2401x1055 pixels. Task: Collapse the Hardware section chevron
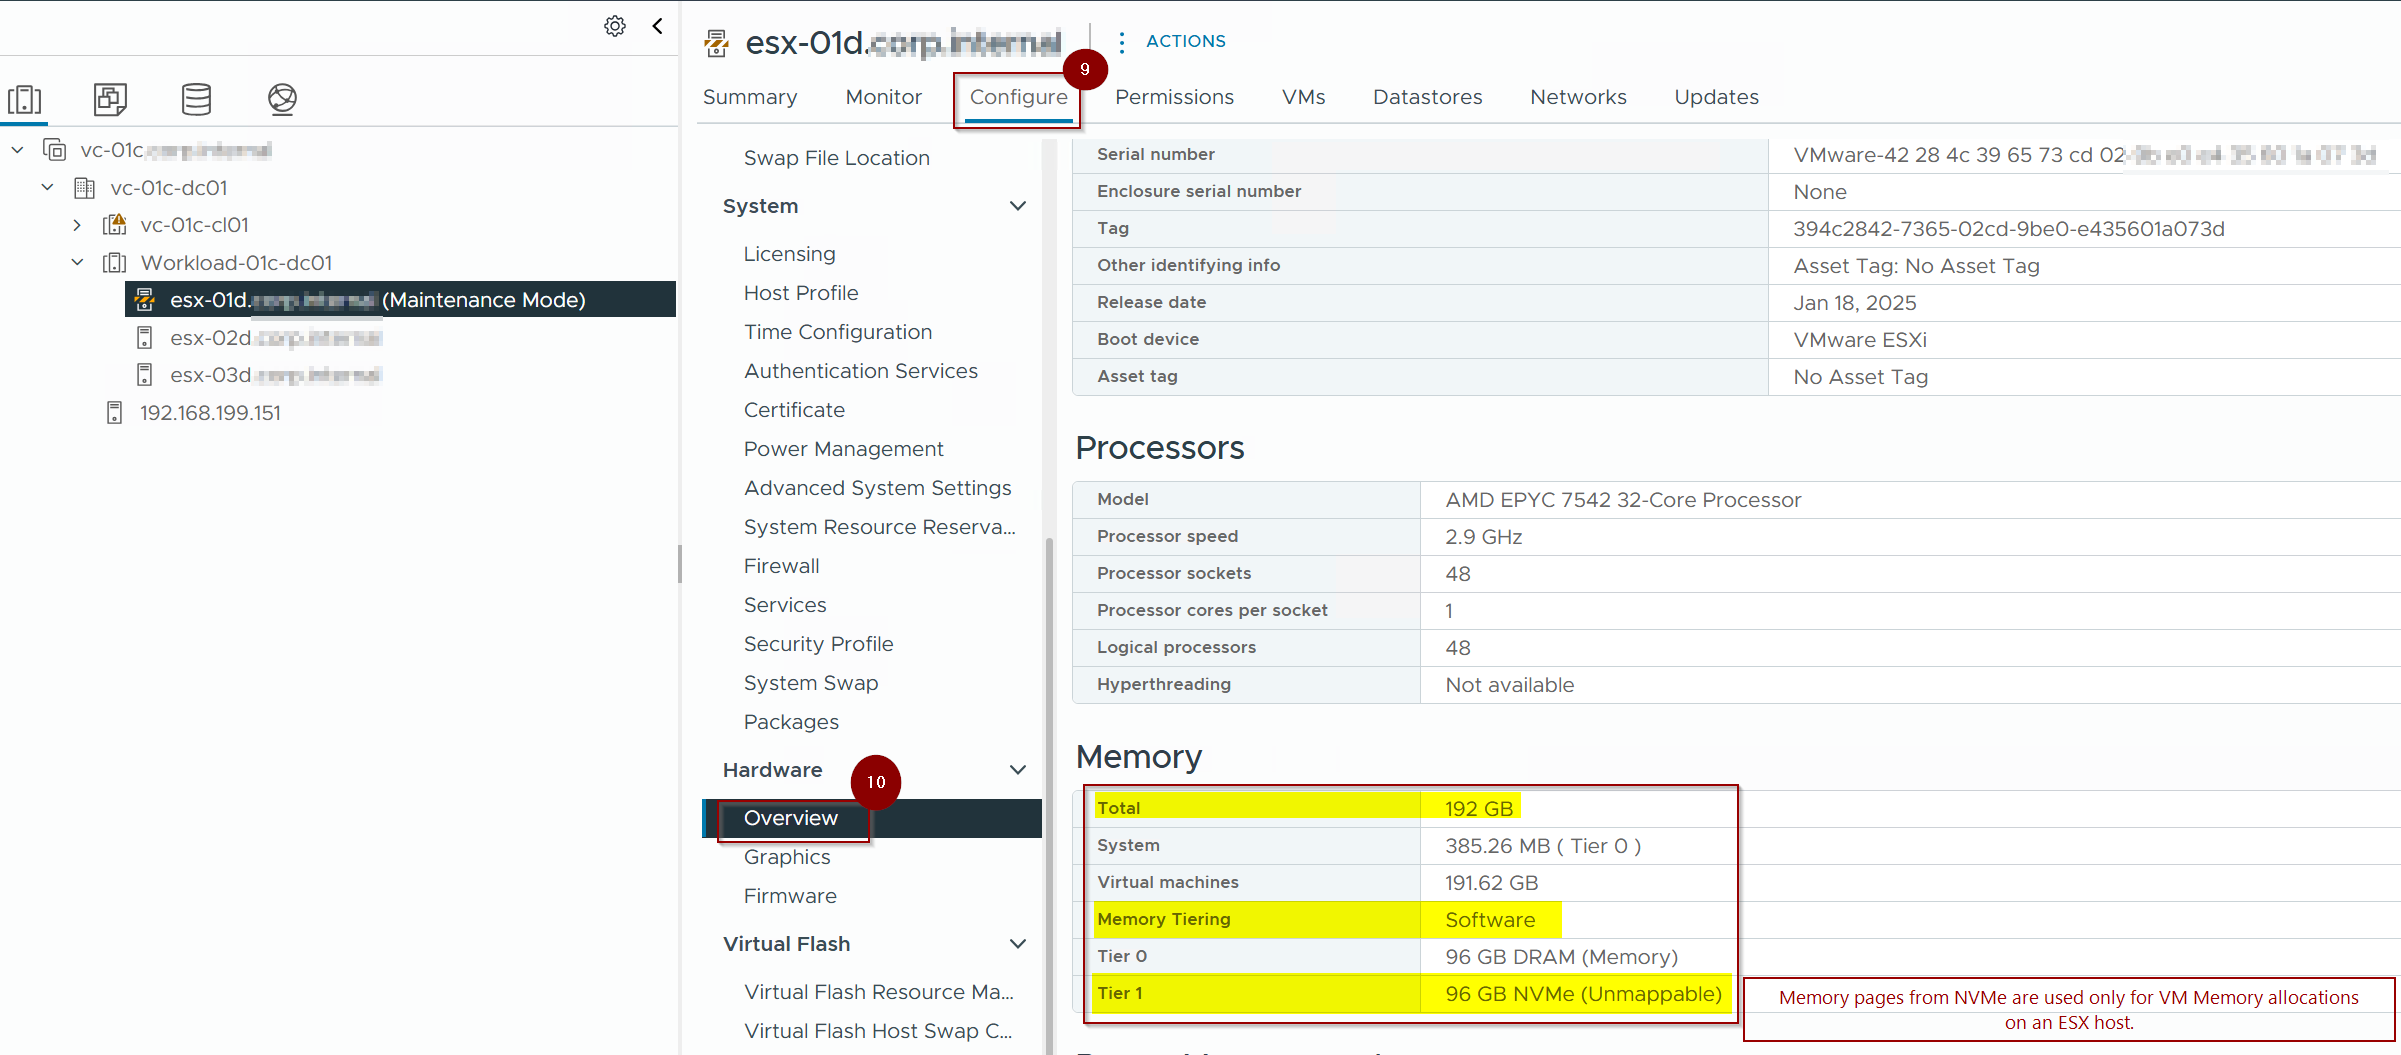pos(1018,770)
